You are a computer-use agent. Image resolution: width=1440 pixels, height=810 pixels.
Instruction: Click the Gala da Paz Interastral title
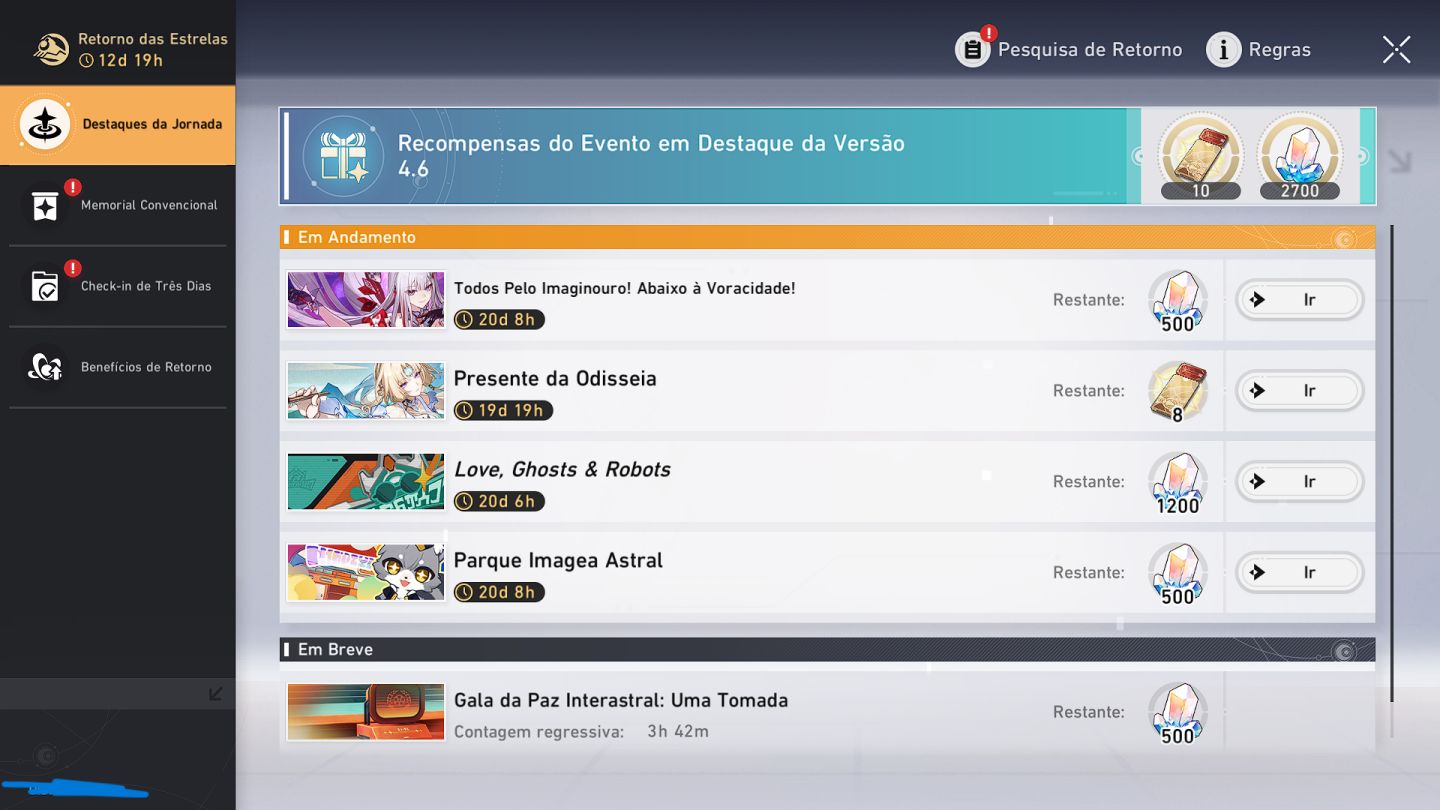click(x=621, y=701)
